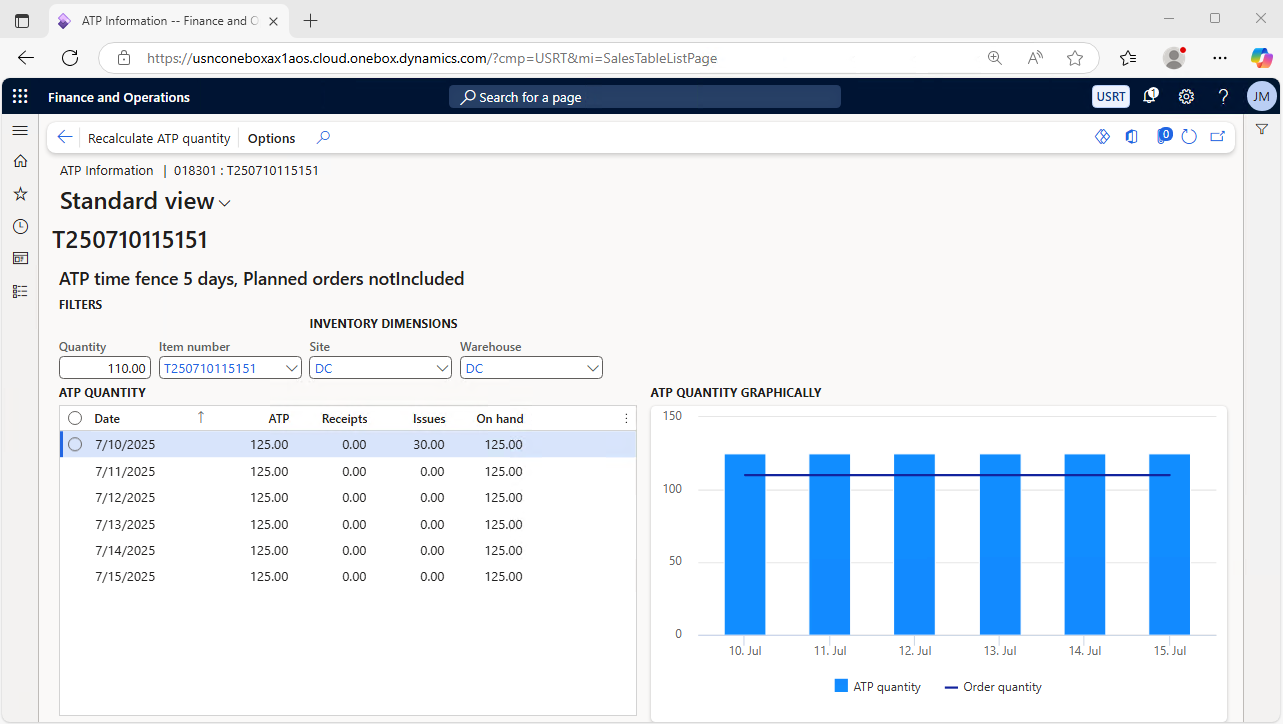Click Recalculate ATP quantity button
Image resolution: width=1283 pixels, height=724 pixels.
[x=159, y=139]
